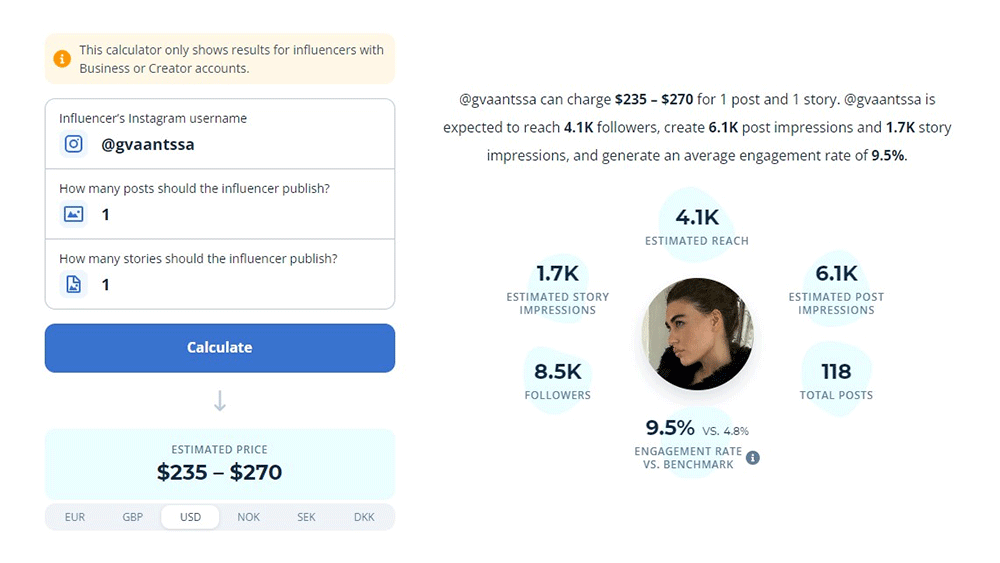This screenshot has height=563, width=1000.
Task: Click the stories file icon
Action: click(73, 285)
